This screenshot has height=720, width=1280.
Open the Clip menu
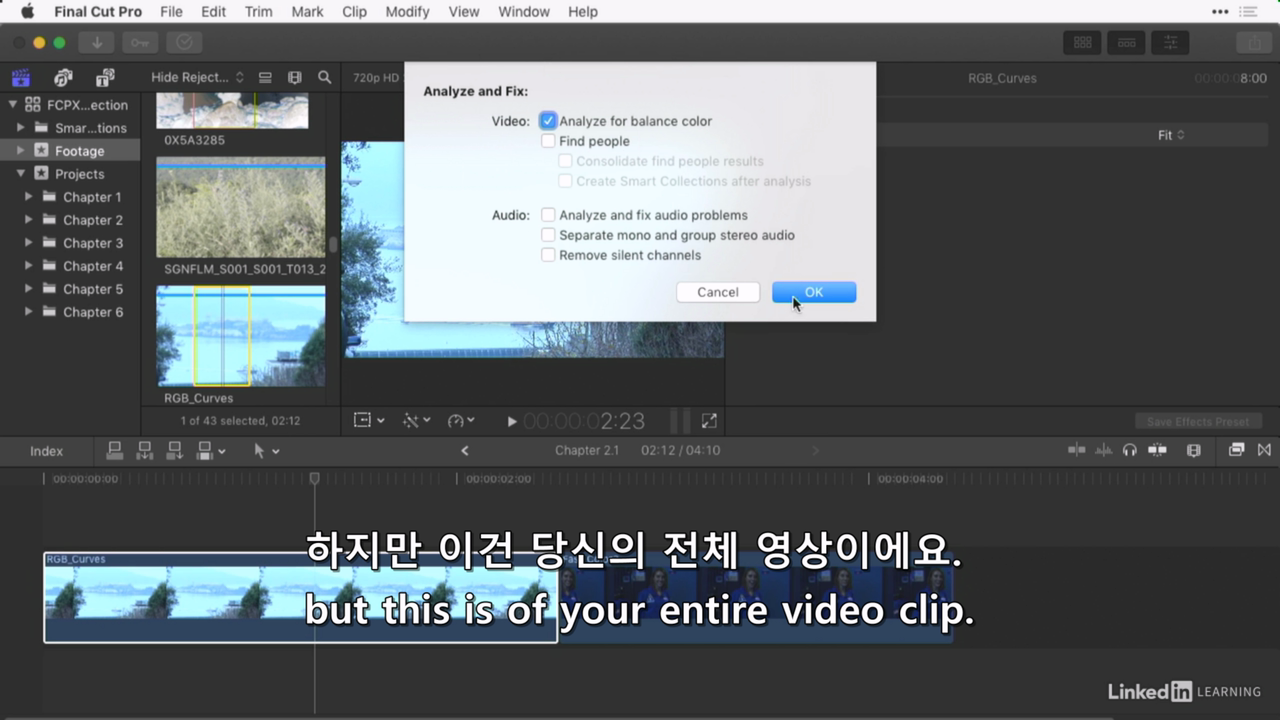tap(354, 12)
